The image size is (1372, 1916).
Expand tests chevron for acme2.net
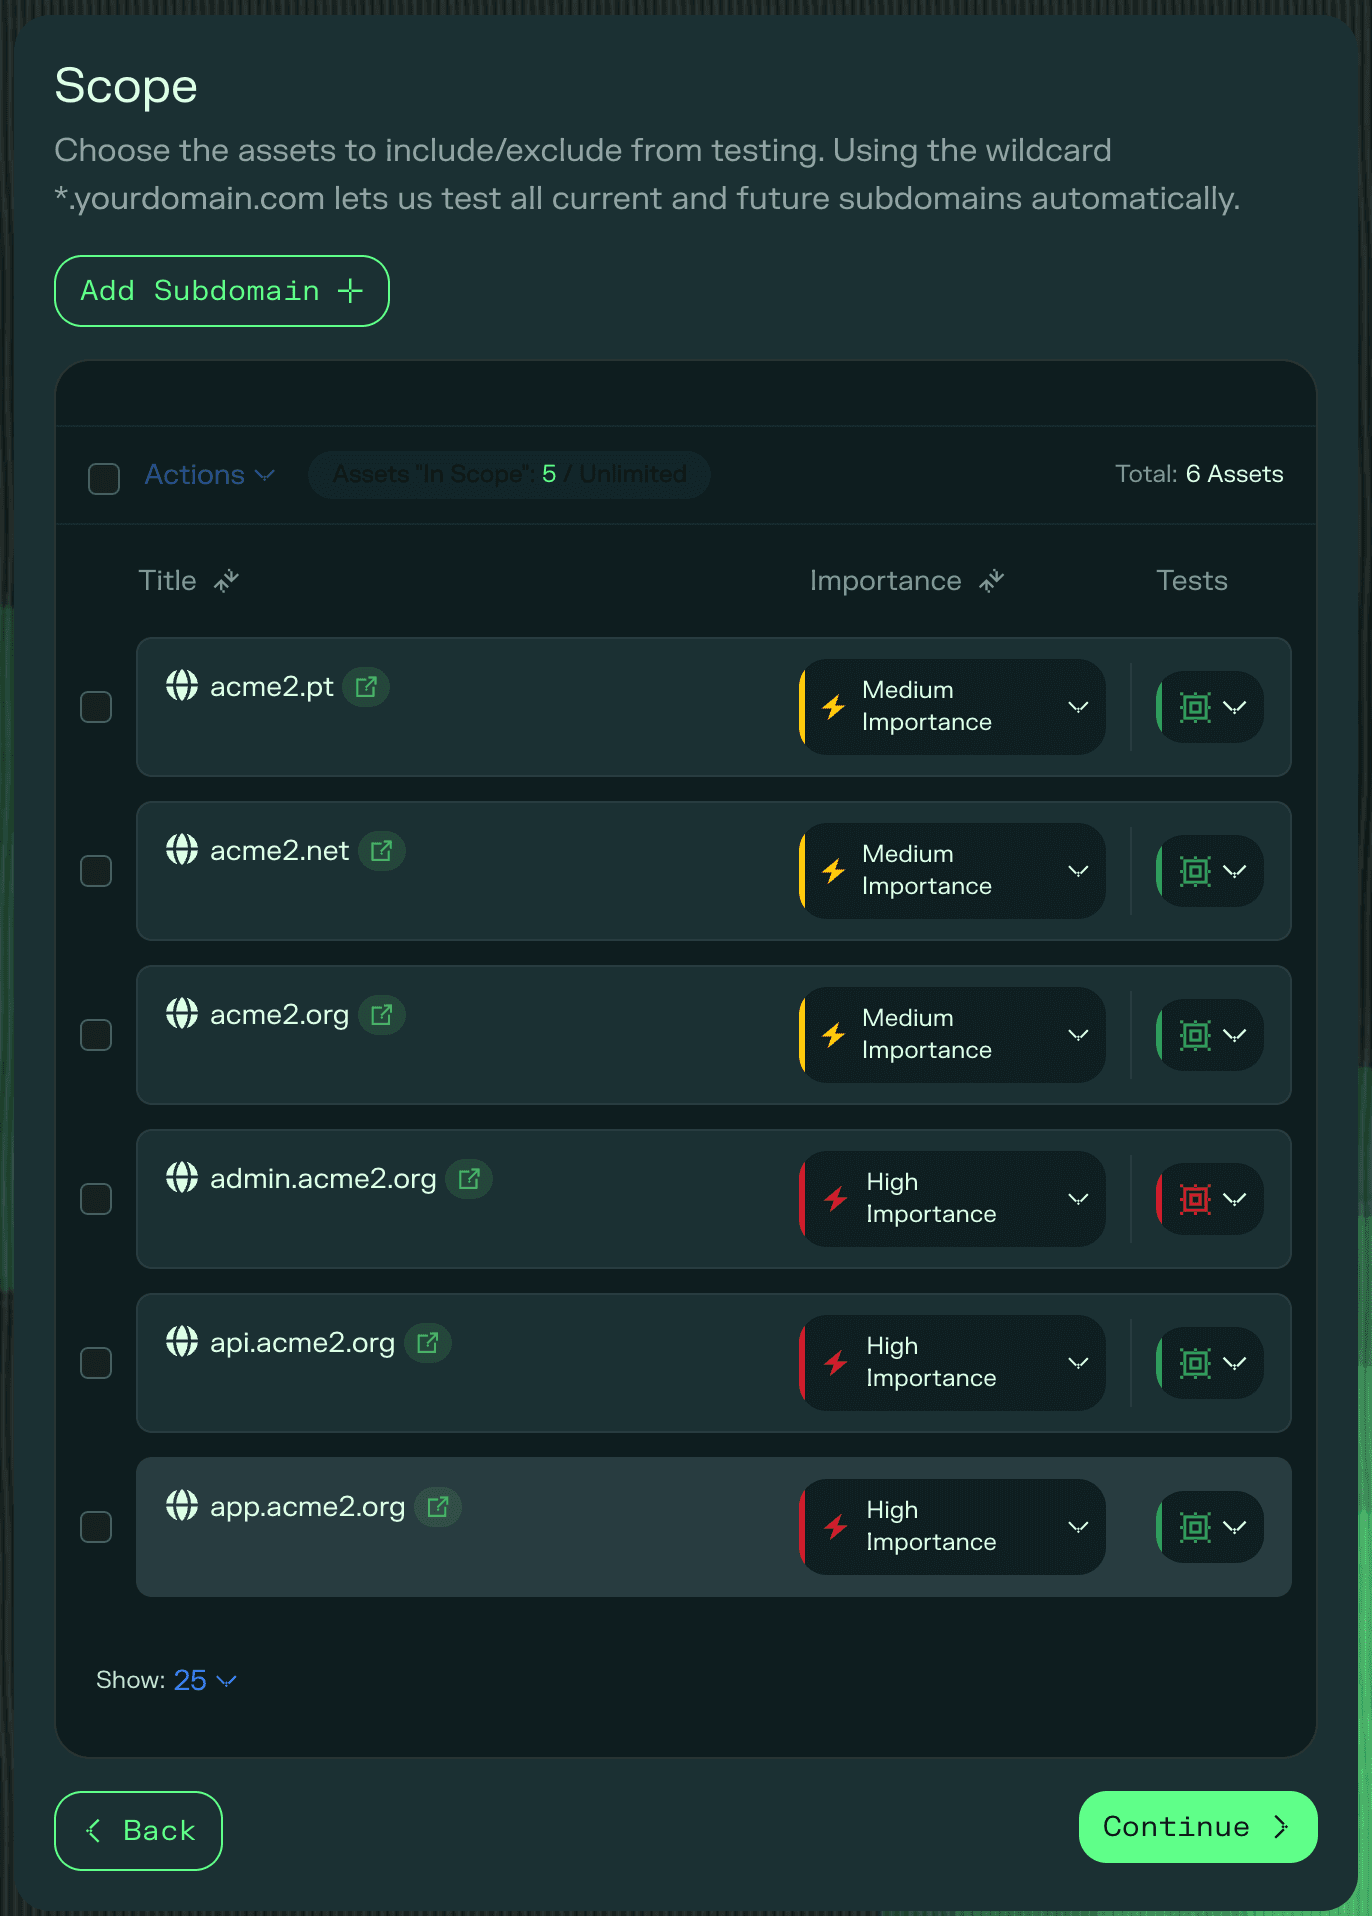pyautogui.click(x=1235, y=871)
